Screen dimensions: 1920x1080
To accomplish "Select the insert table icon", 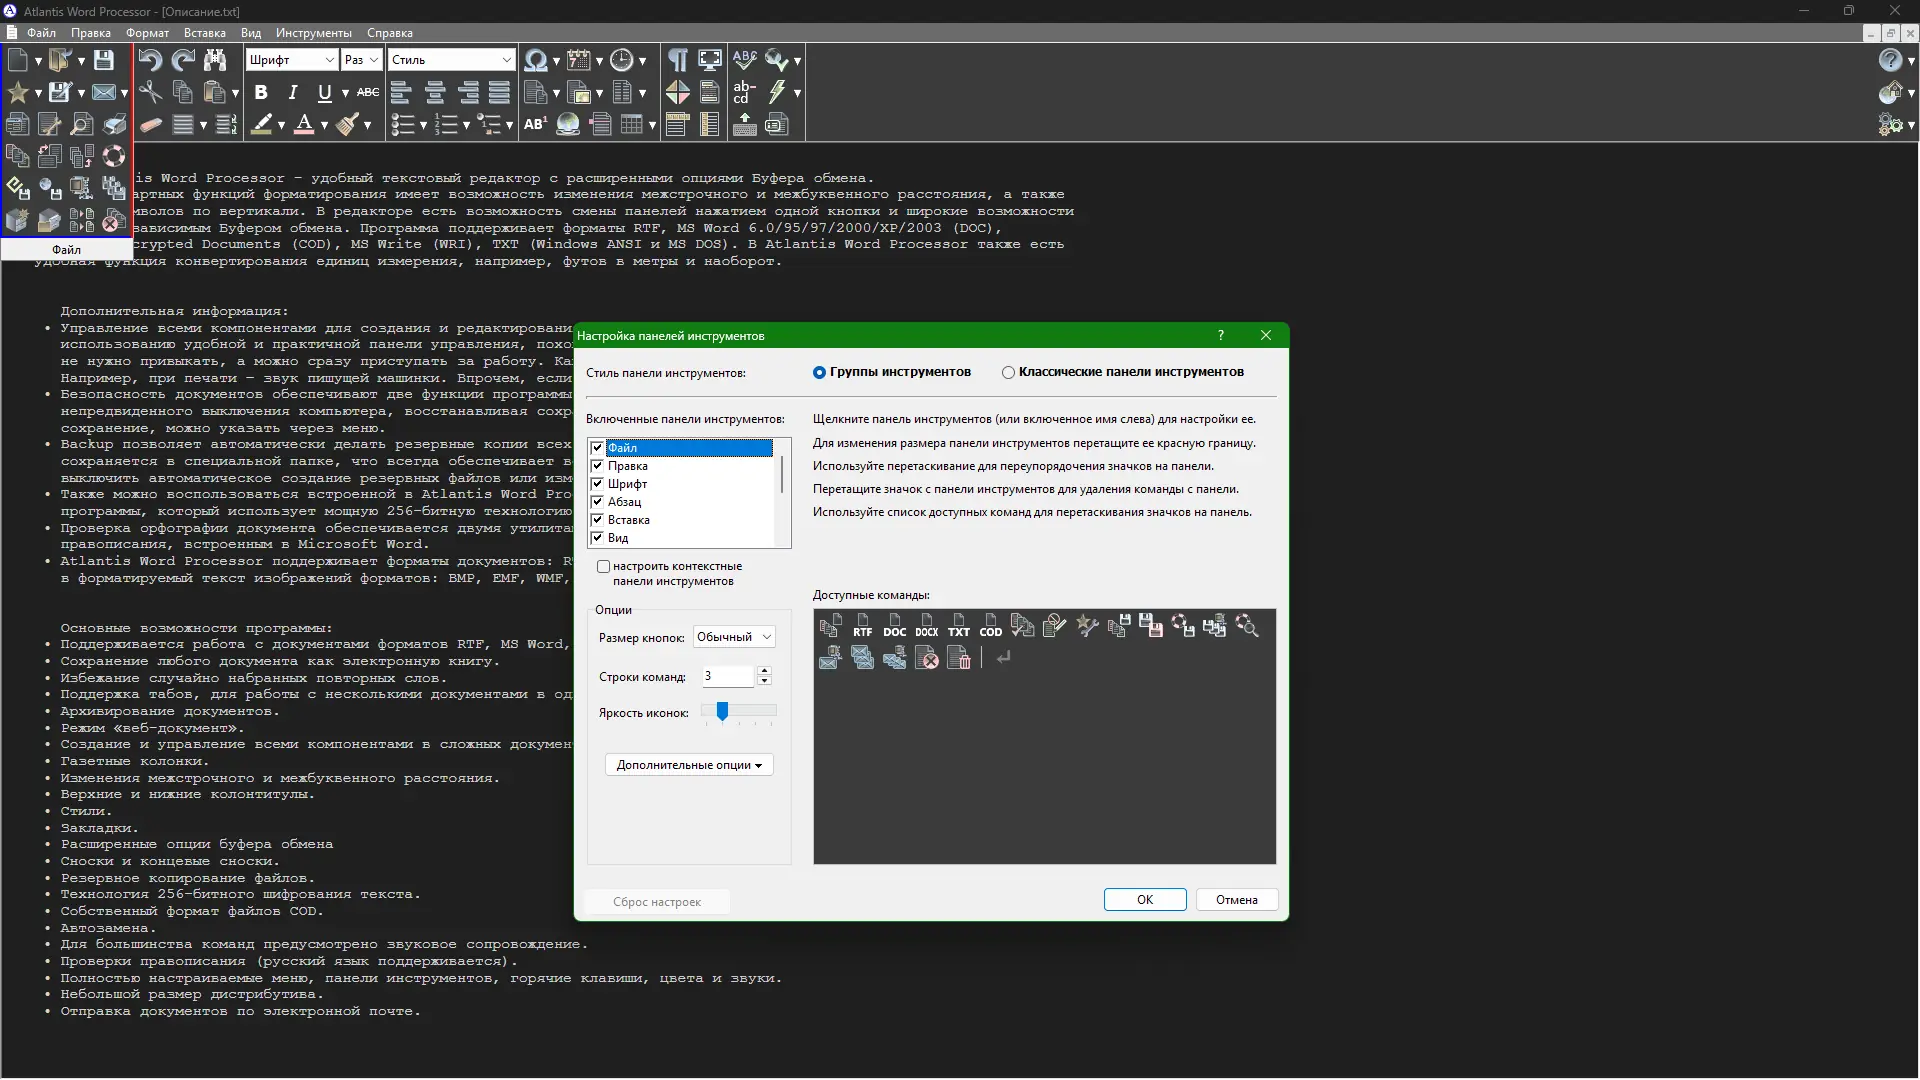I will 633,124.
